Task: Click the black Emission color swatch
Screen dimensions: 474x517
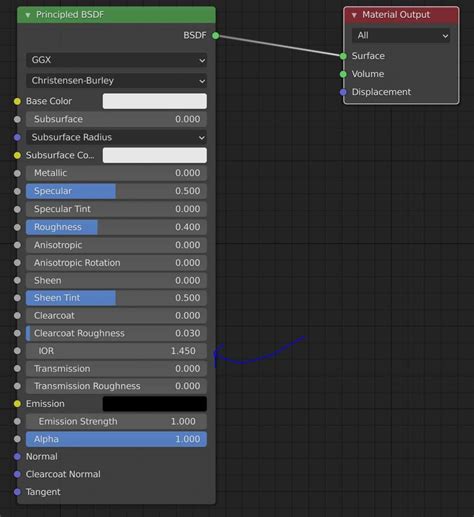Action: (155, 404)
